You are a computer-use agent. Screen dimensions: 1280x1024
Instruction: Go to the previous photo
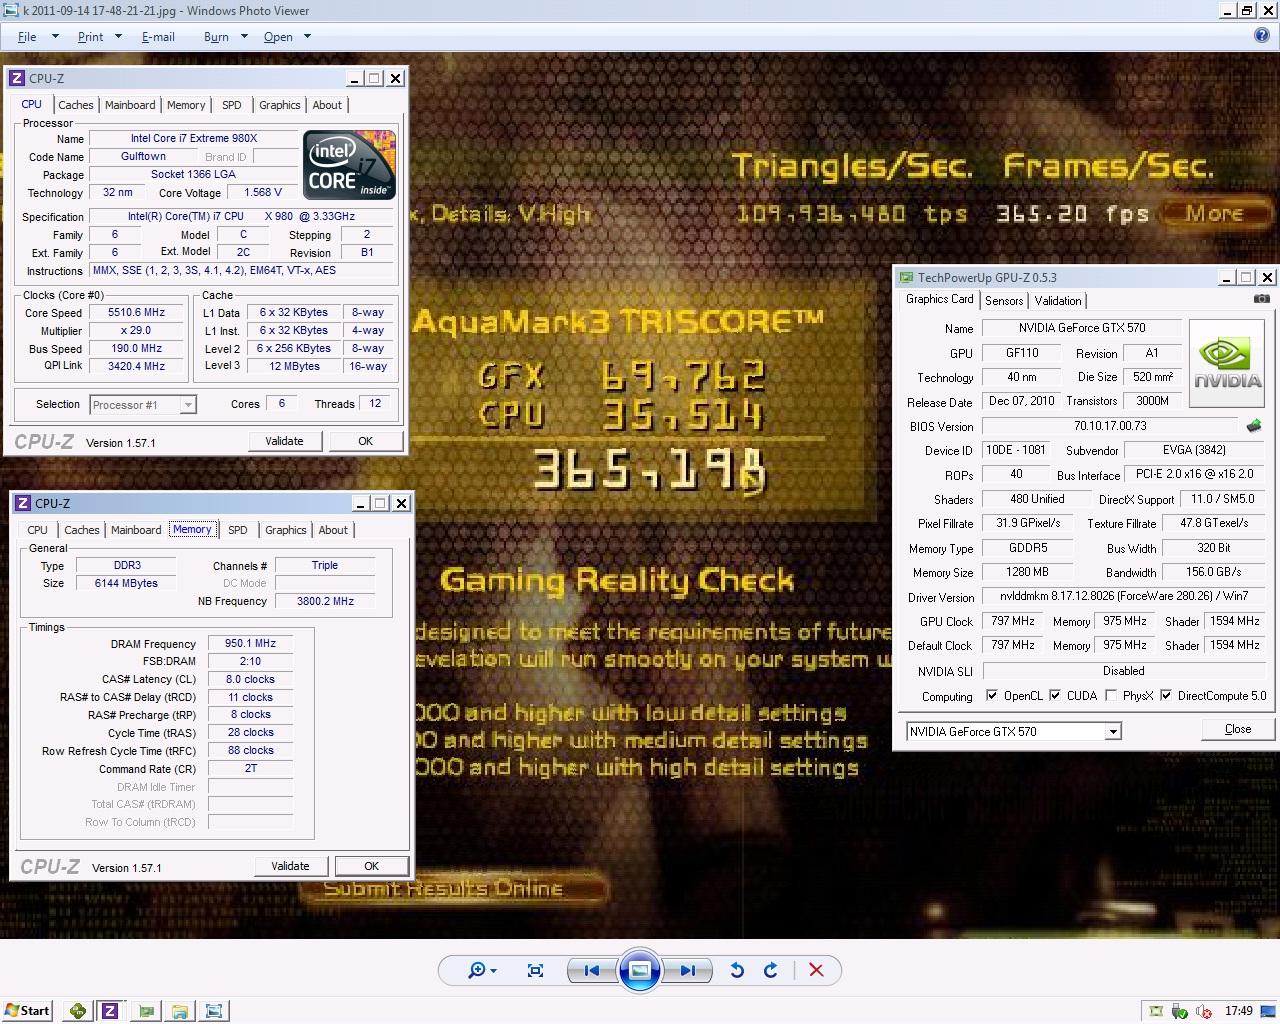pyautogui.click(x=591, y=970)
